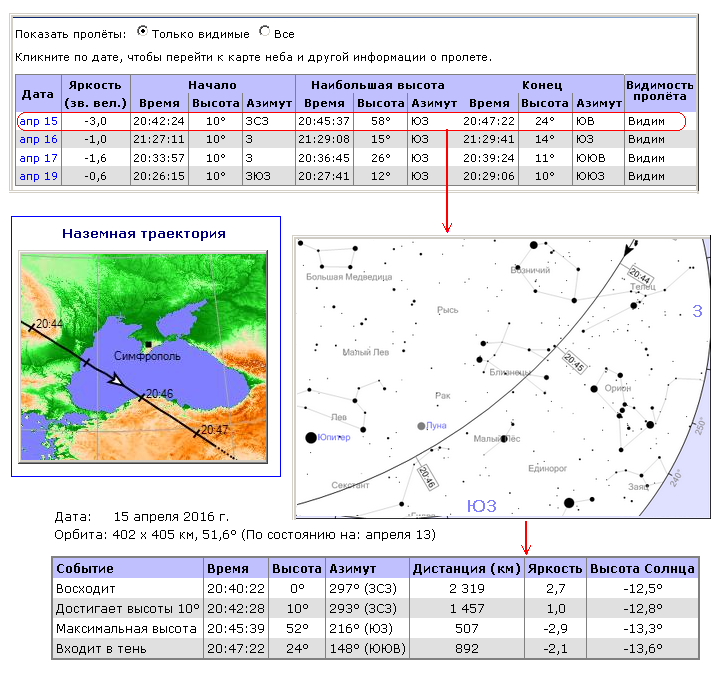Click the Возничий constellation label

click(x=530, y=270)
